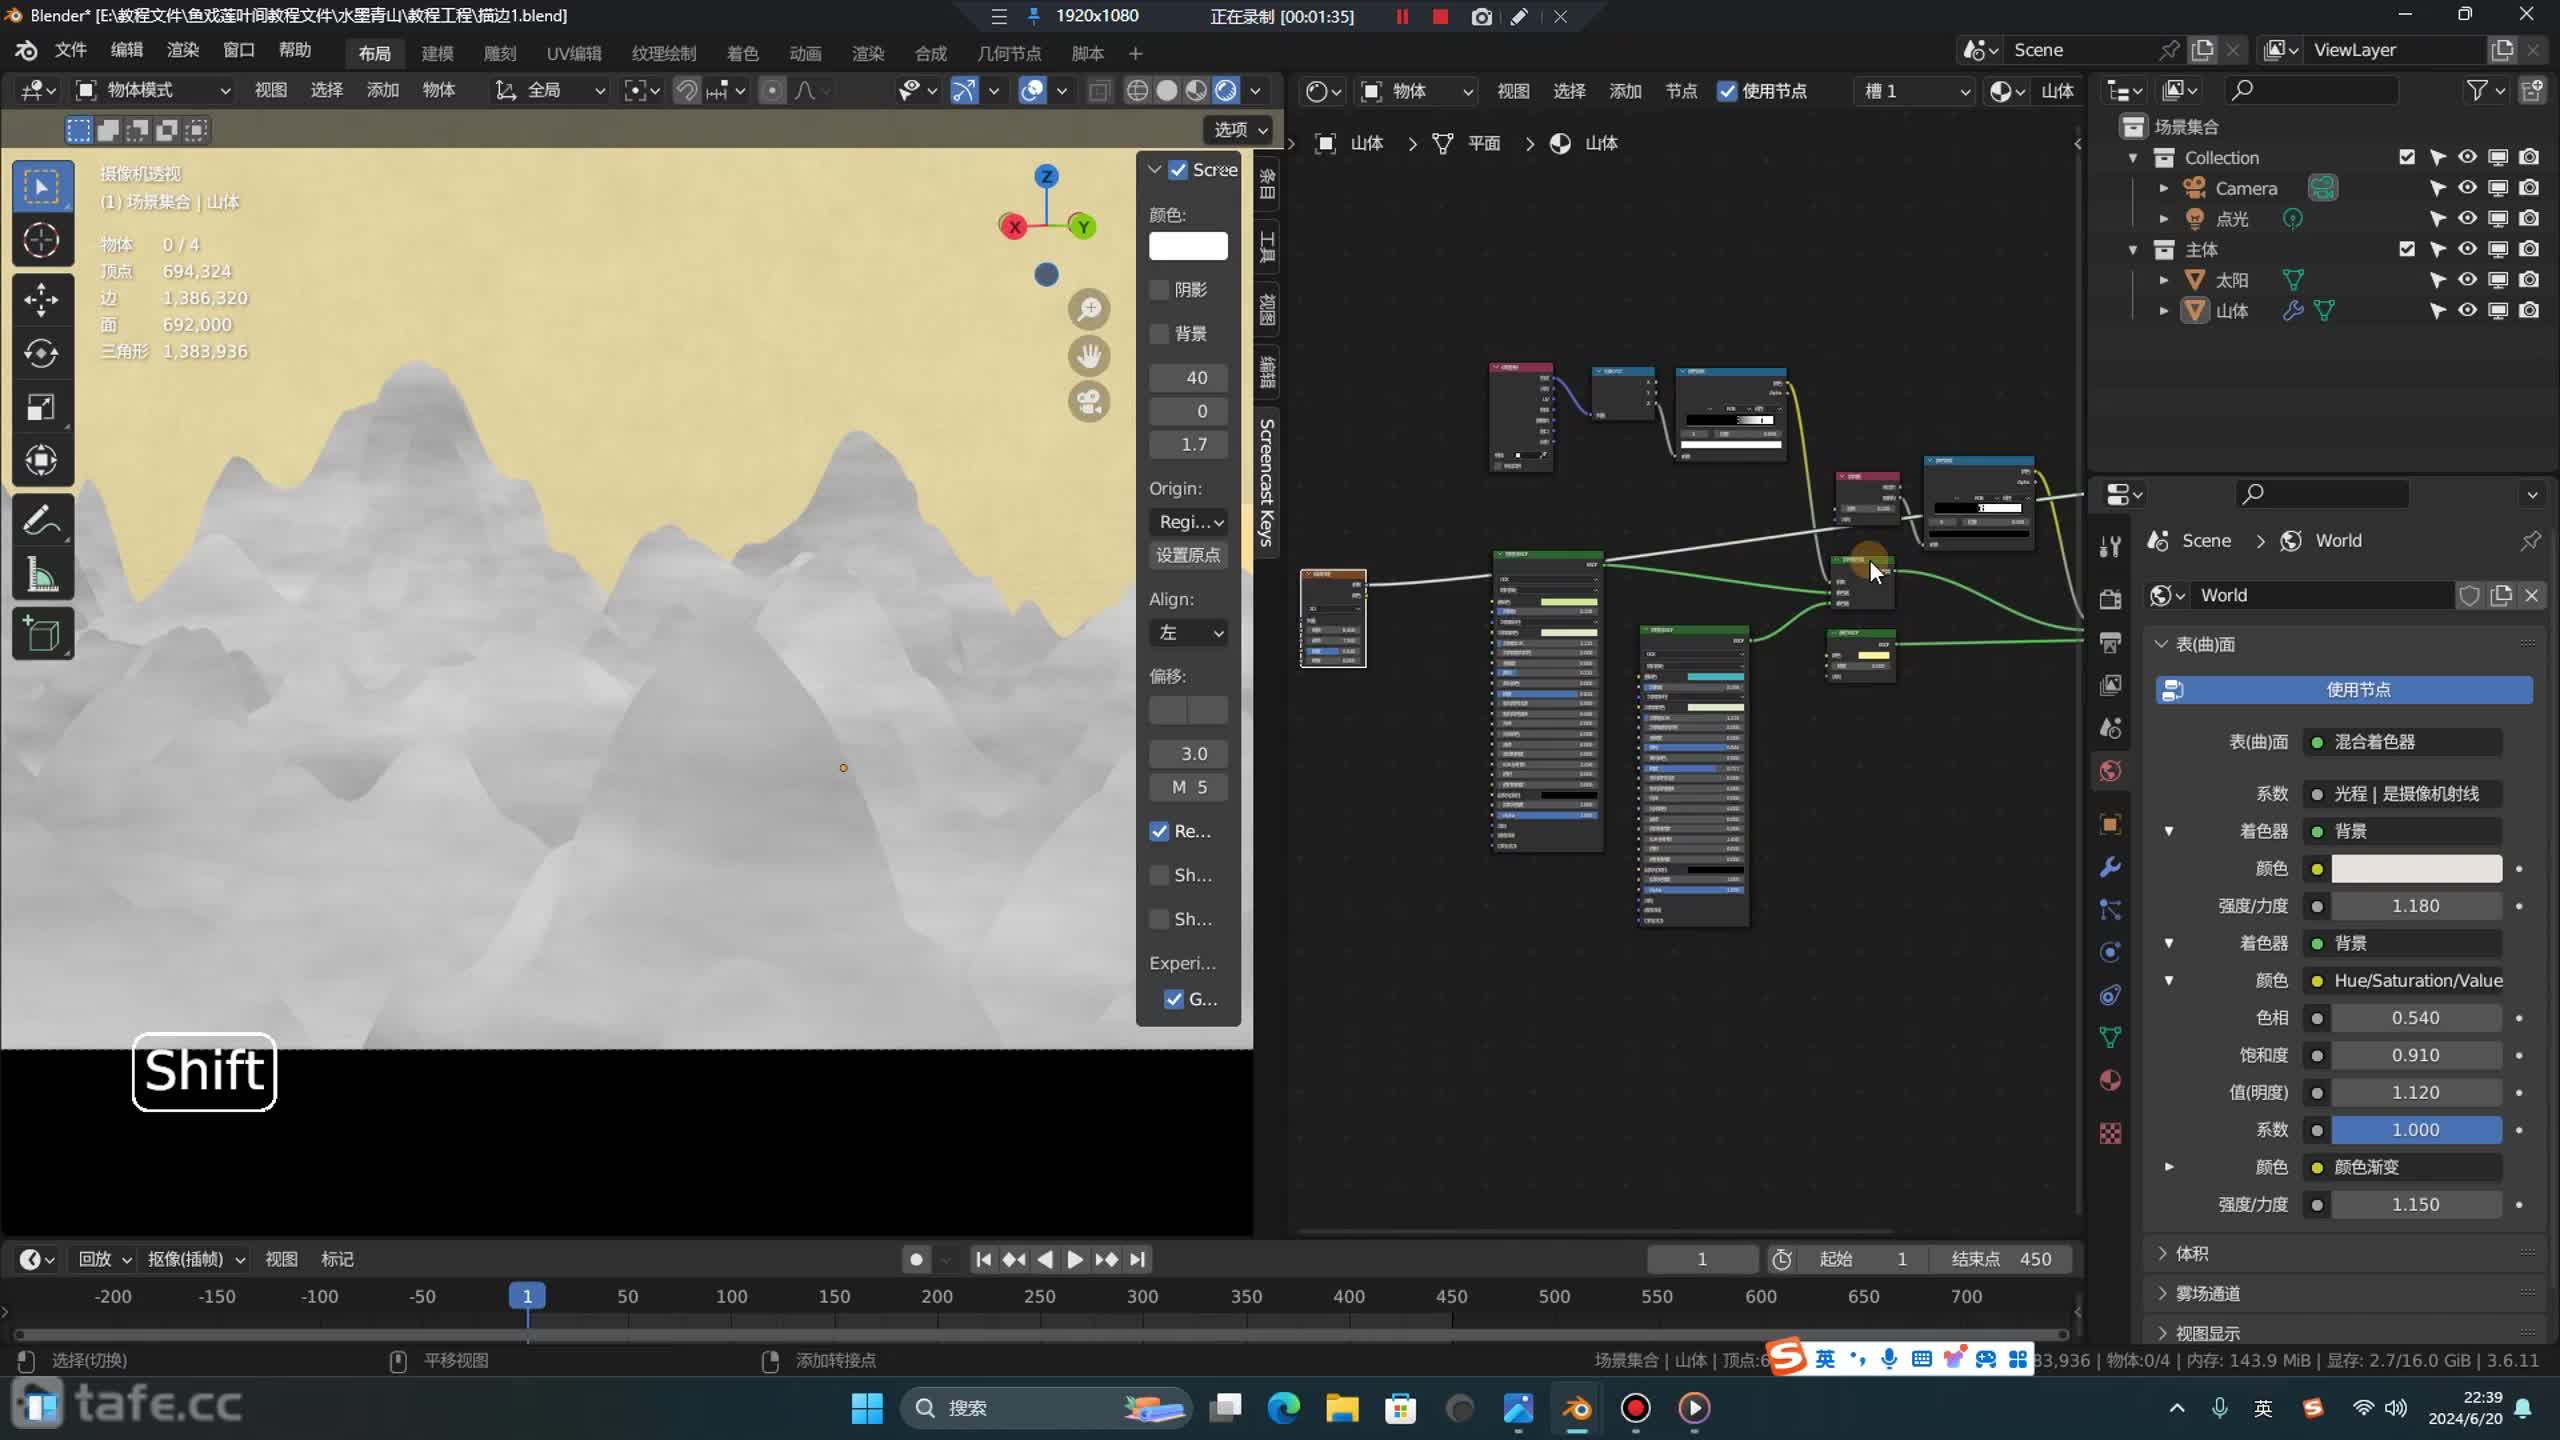The width and height of the screenshot is (2560, 1440).
Task: Open the 全局 transform orientation dropdown
Action: click(x=550, y=90)
